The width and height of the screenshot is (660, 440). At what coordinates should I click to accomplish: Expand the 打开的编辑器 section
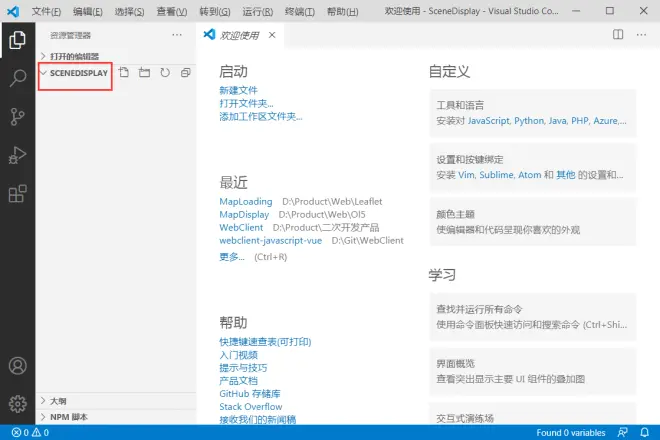tap(116, 56)
